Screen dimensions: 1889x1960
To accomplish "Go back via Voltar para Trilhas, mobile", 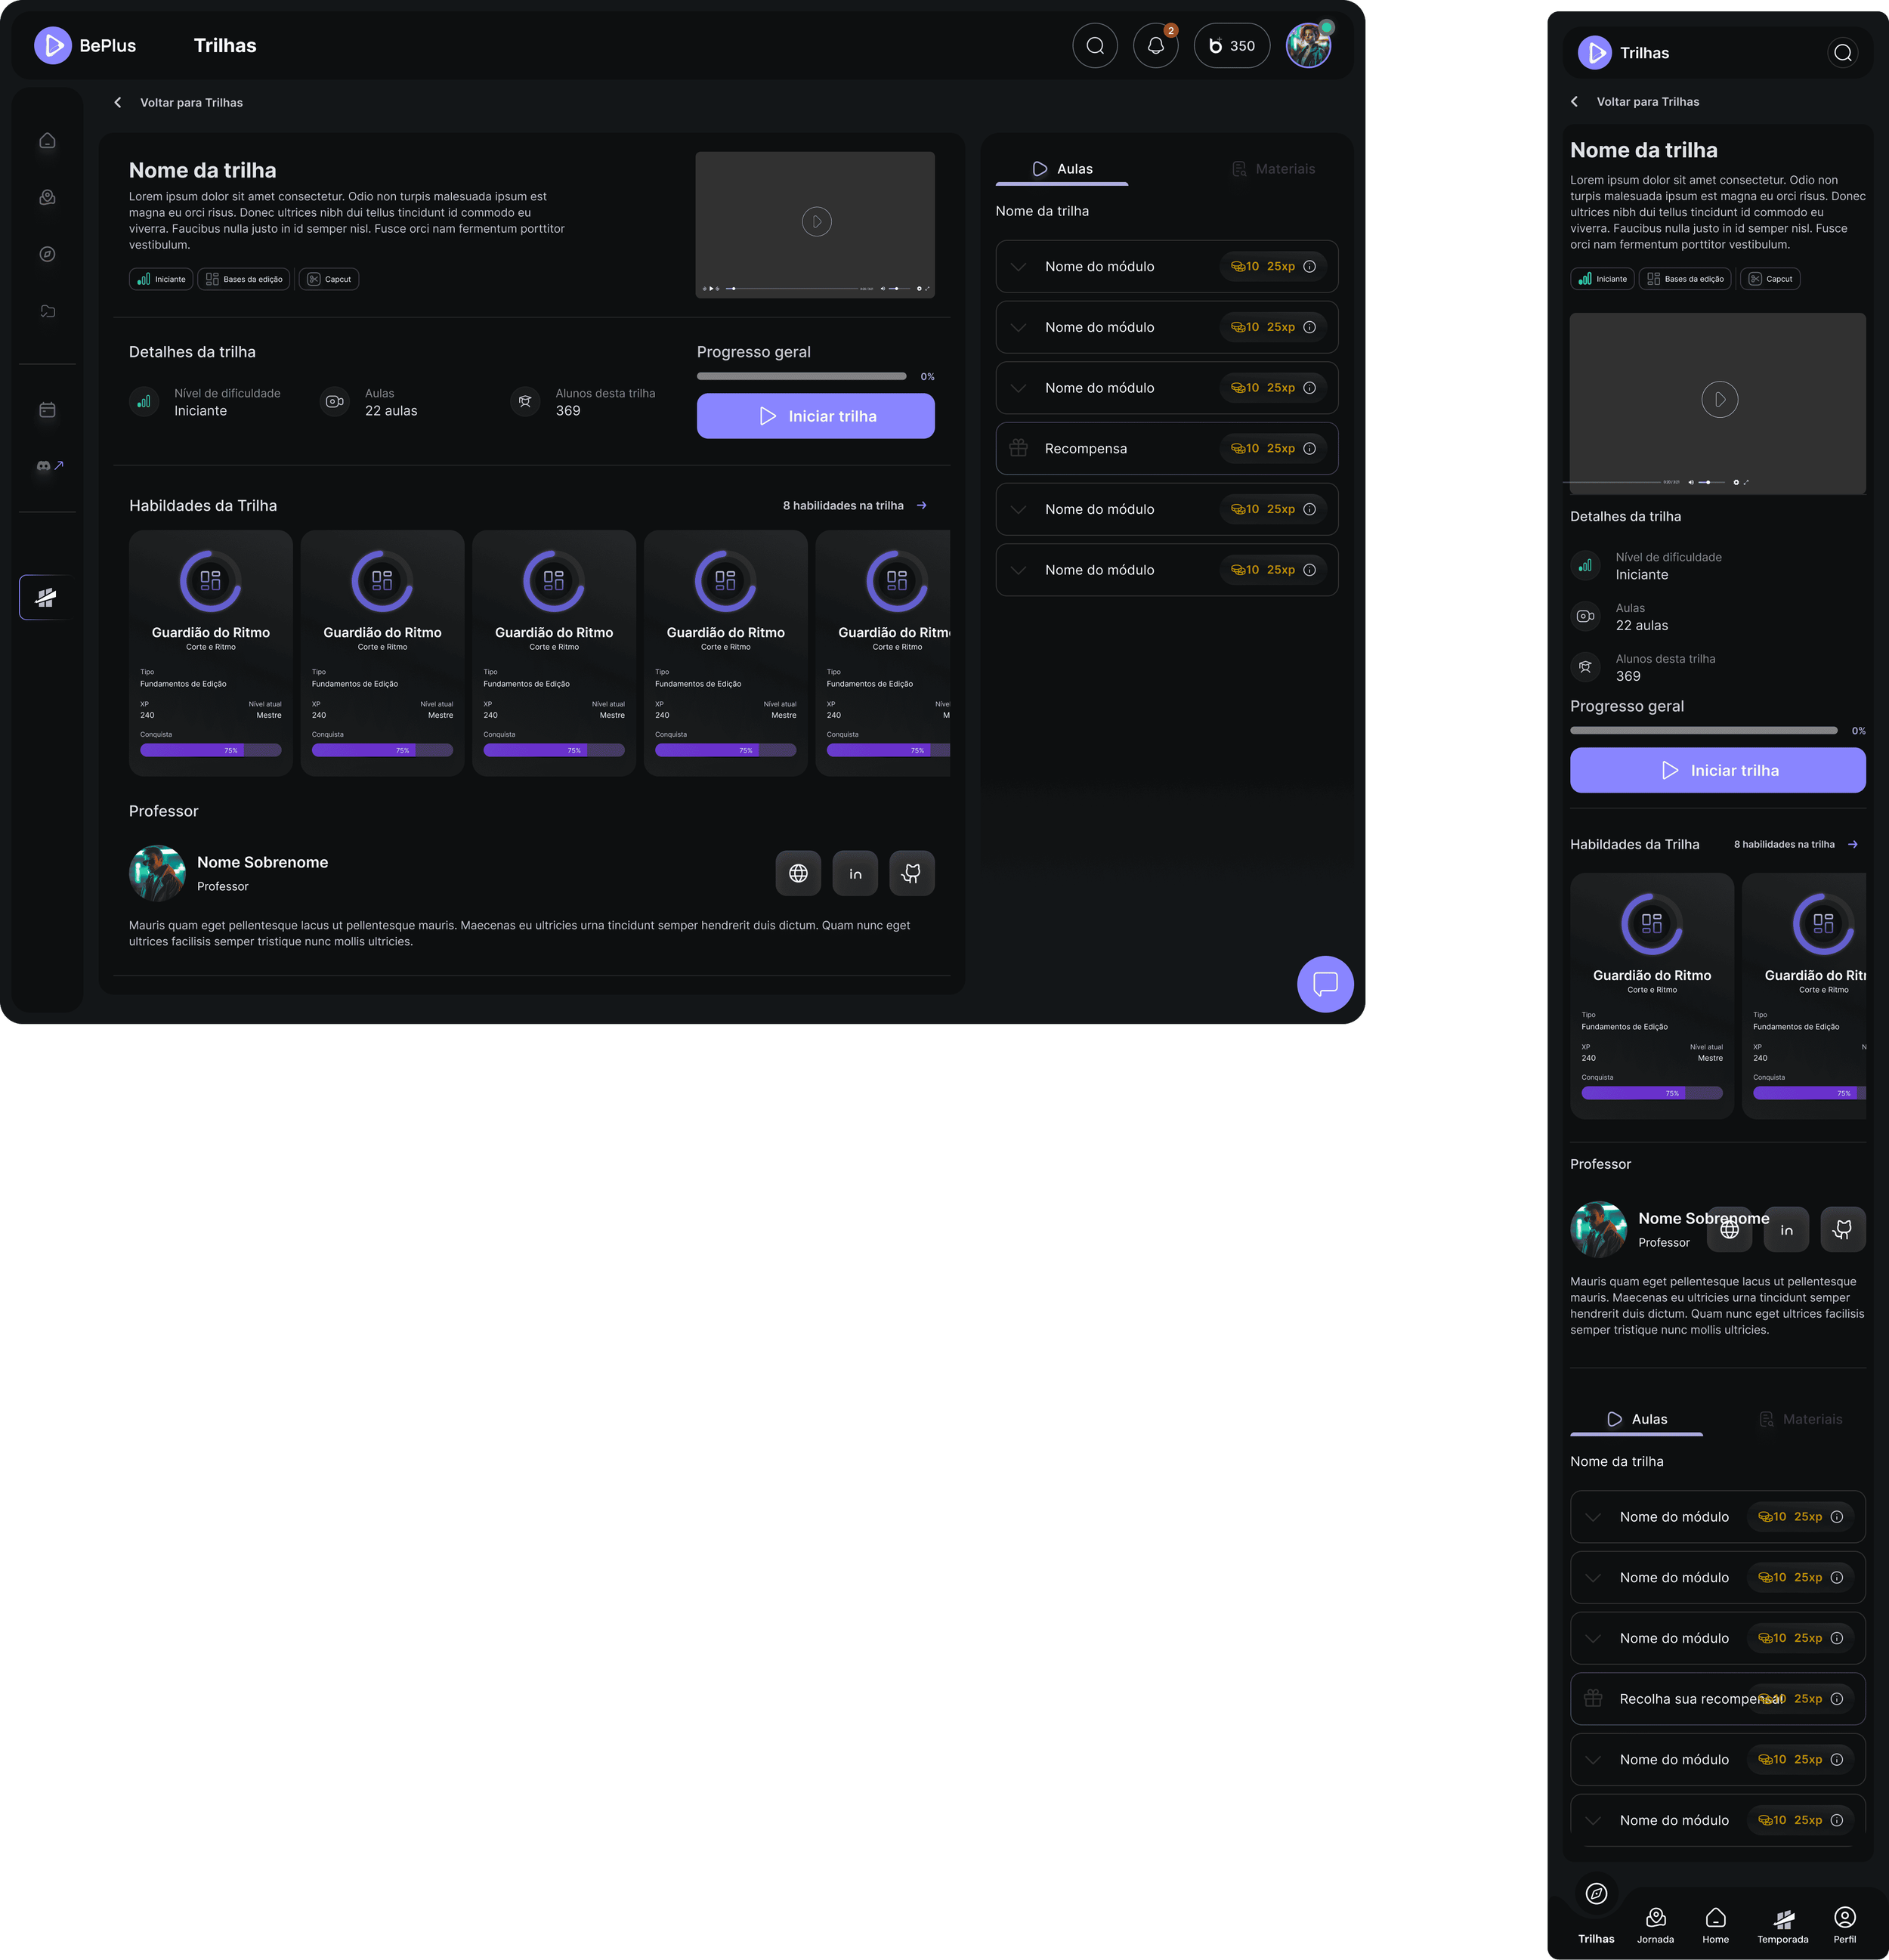I will point(1634,102).
